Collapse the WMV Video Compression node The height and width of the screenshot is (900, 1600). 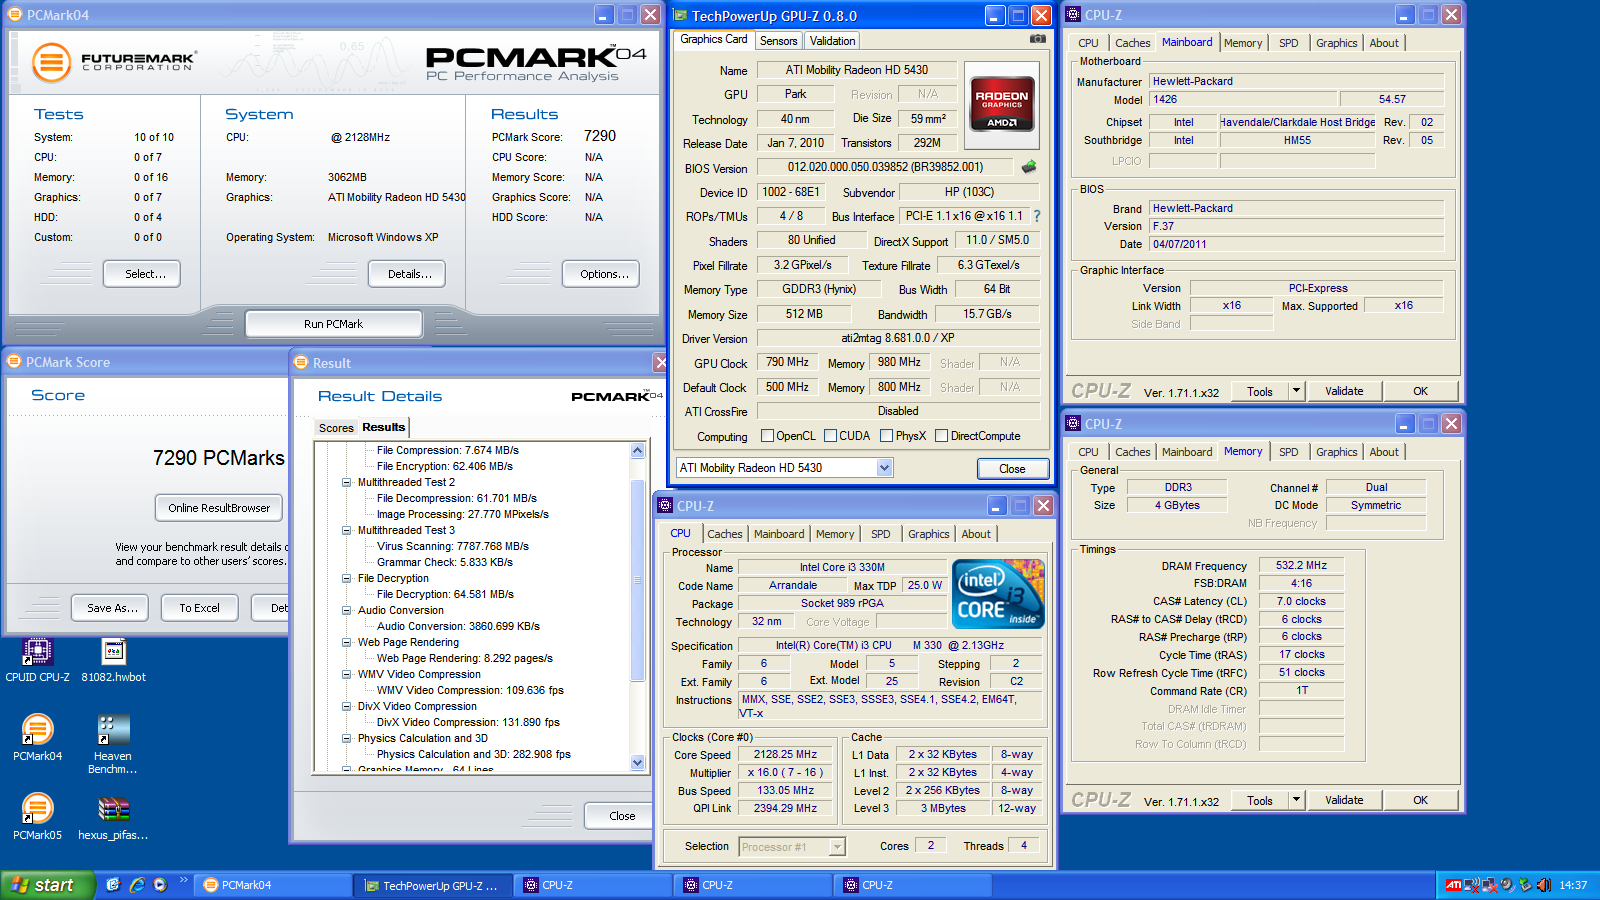(347, 674)
